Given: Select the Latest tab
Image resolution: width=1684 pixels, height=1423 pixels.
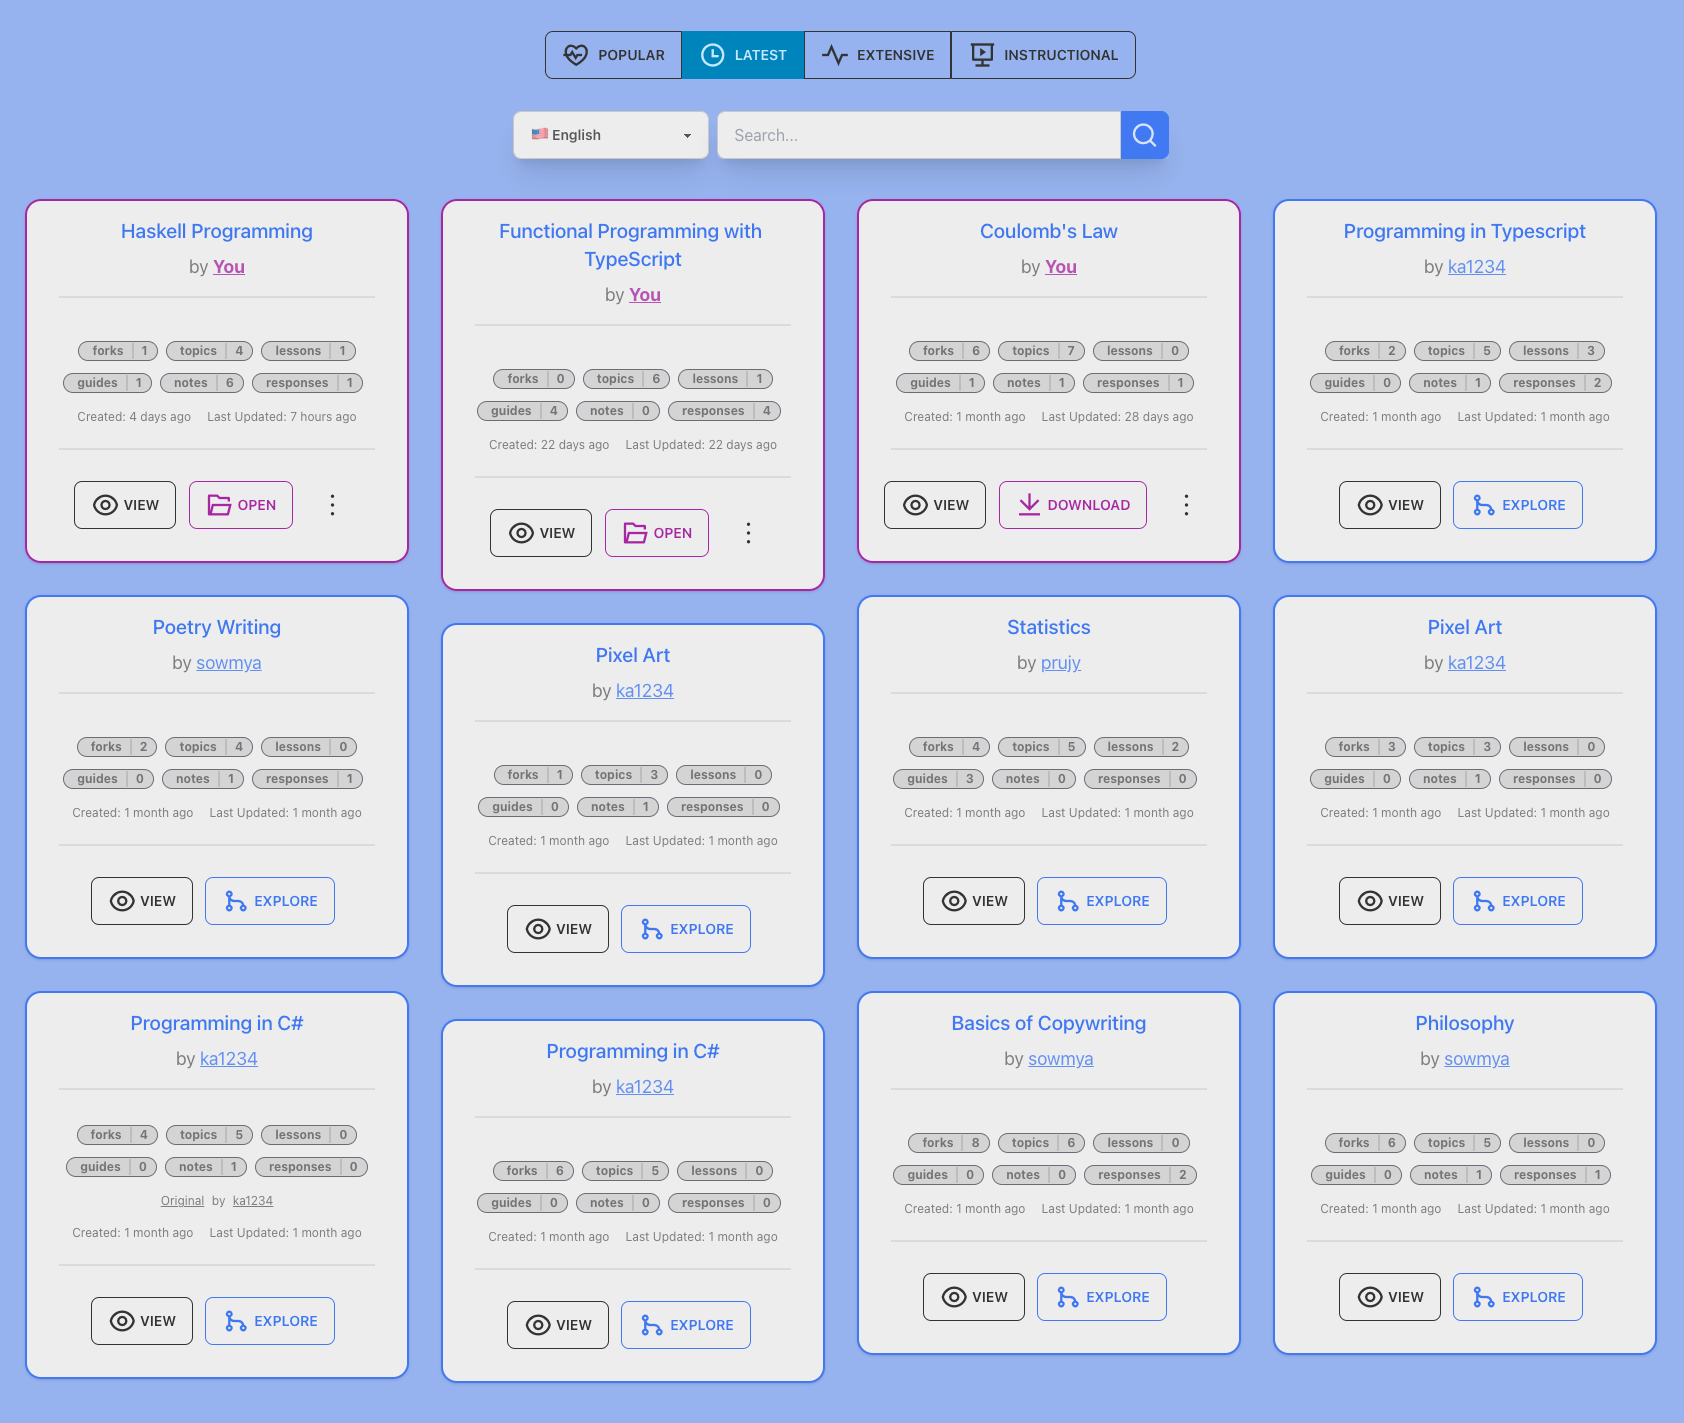Looking at the screenshot, I should pos(743,55).
